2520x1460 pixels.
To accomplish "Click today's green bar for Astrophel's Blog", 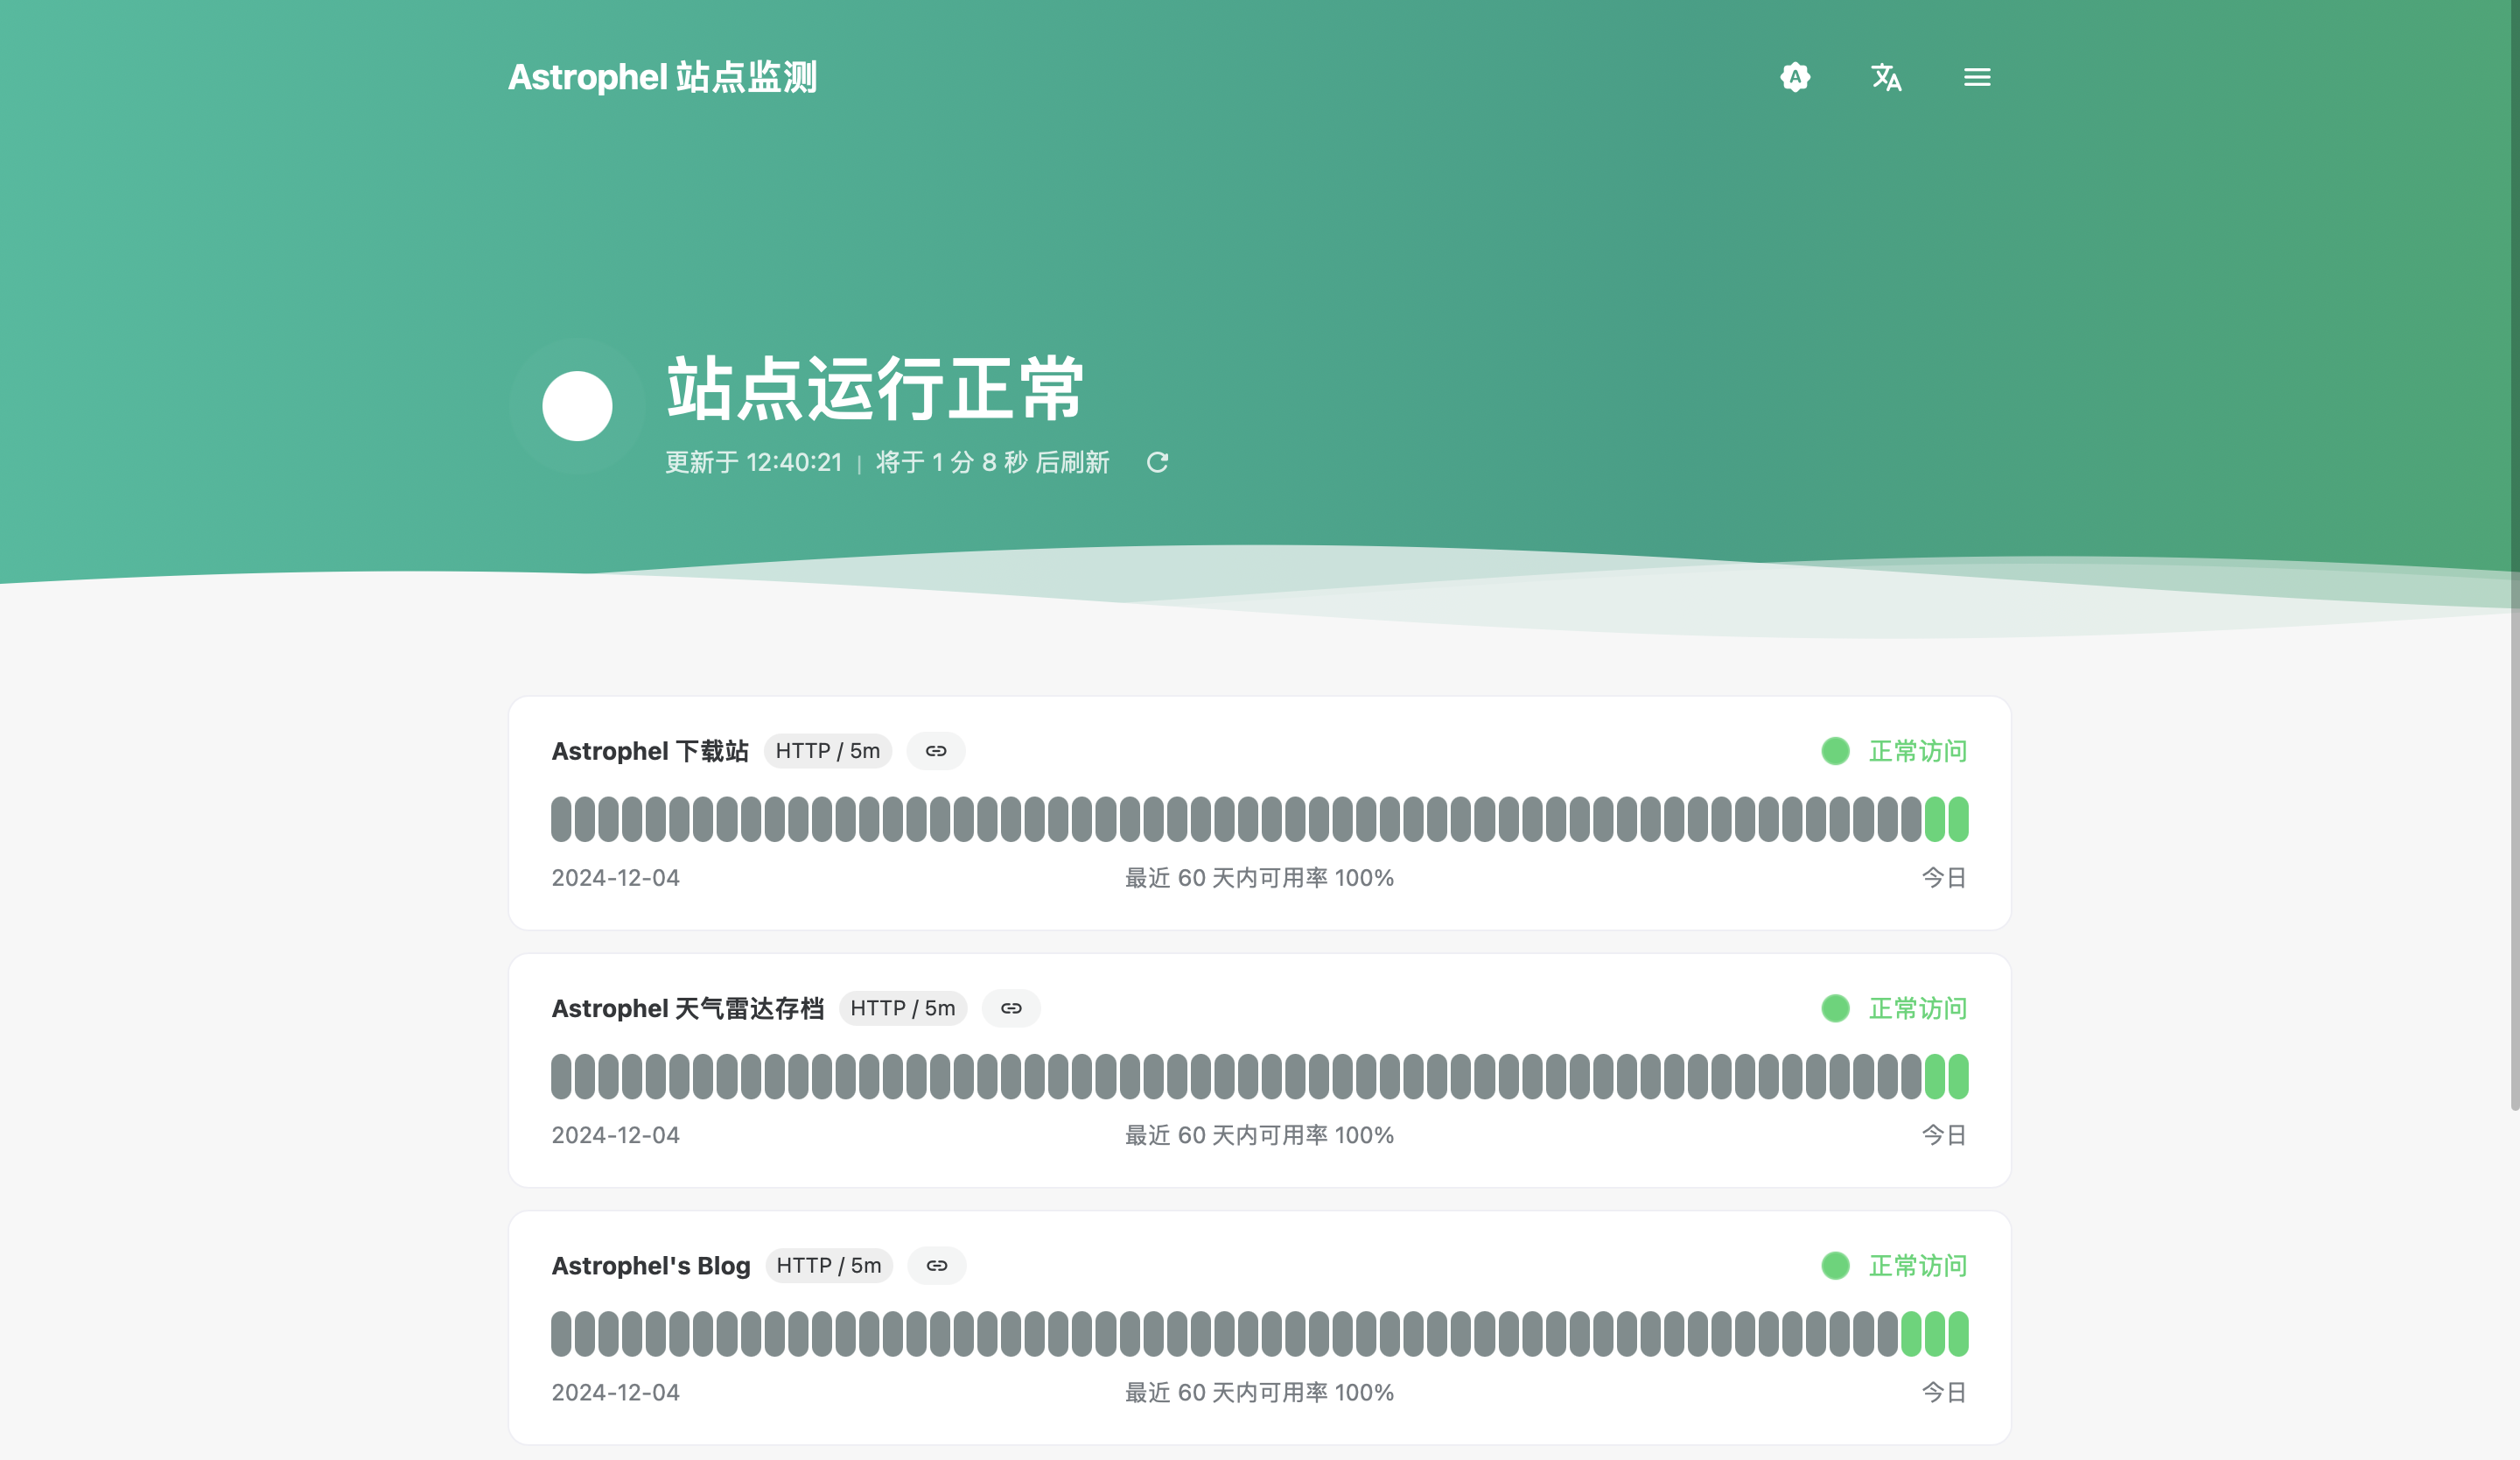I will 1958,1334.
